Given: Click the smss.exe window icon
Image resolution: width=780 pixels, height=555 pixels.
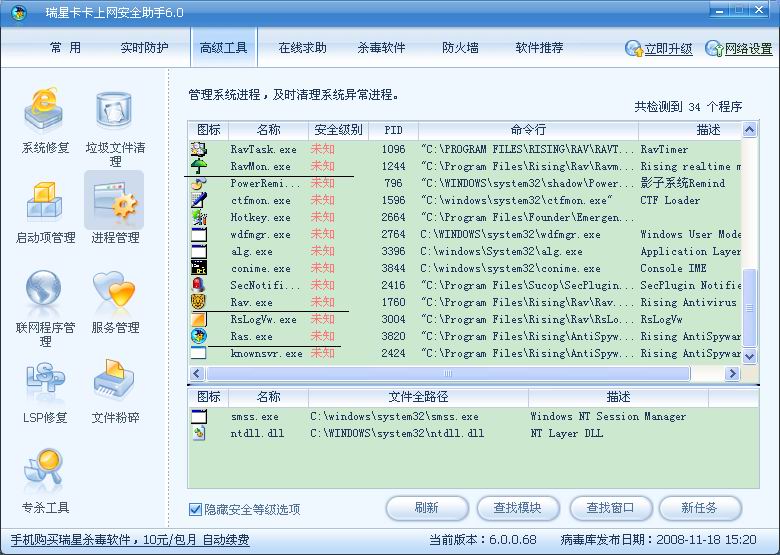Looking at the screenshot, I should 199,416.
